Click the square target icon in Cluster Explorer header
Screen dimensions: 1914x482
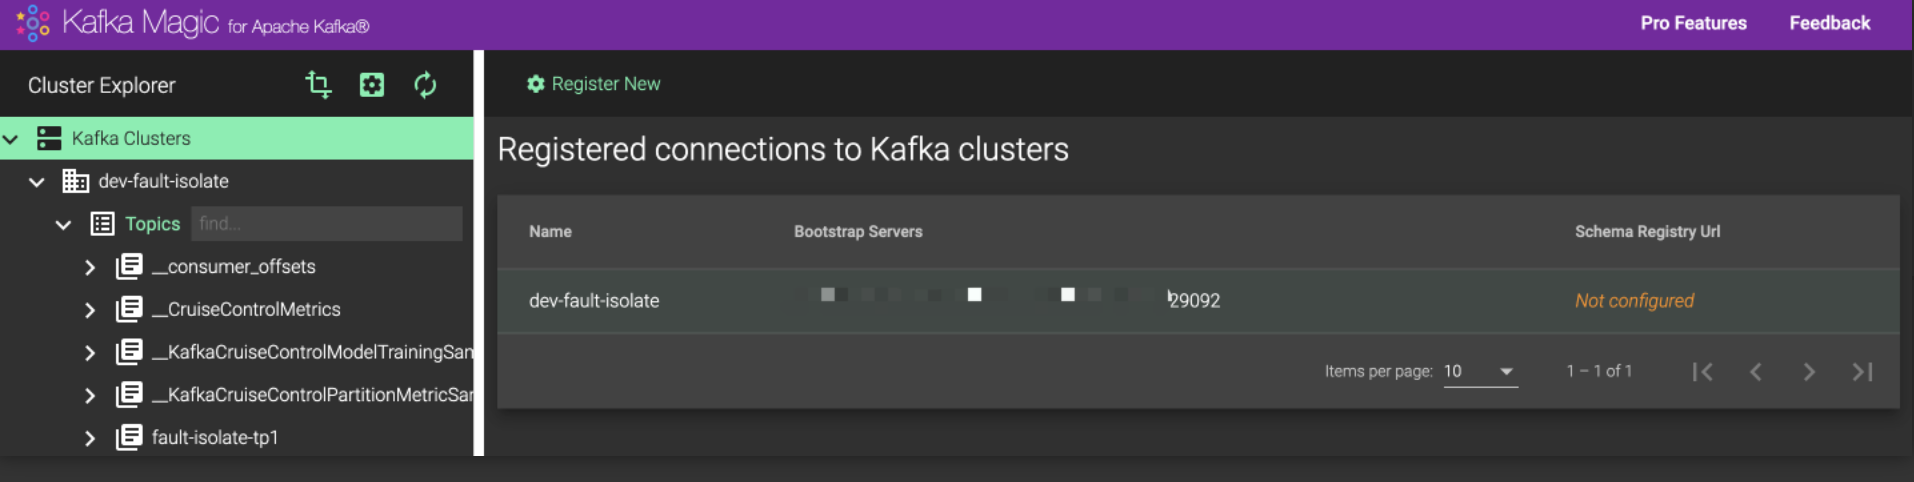coord(372,85)
